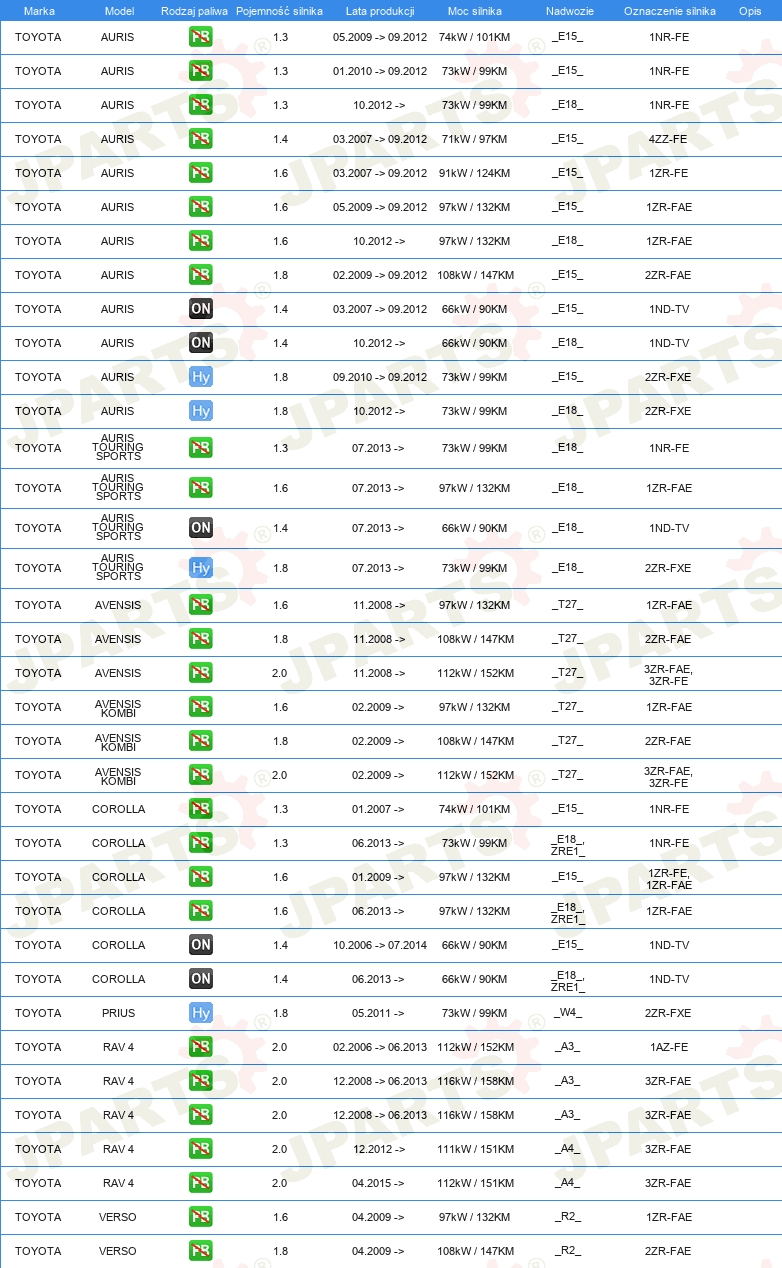Click the Moc silnika column header
Screen dimensions: 782x1268
[474, 11]
